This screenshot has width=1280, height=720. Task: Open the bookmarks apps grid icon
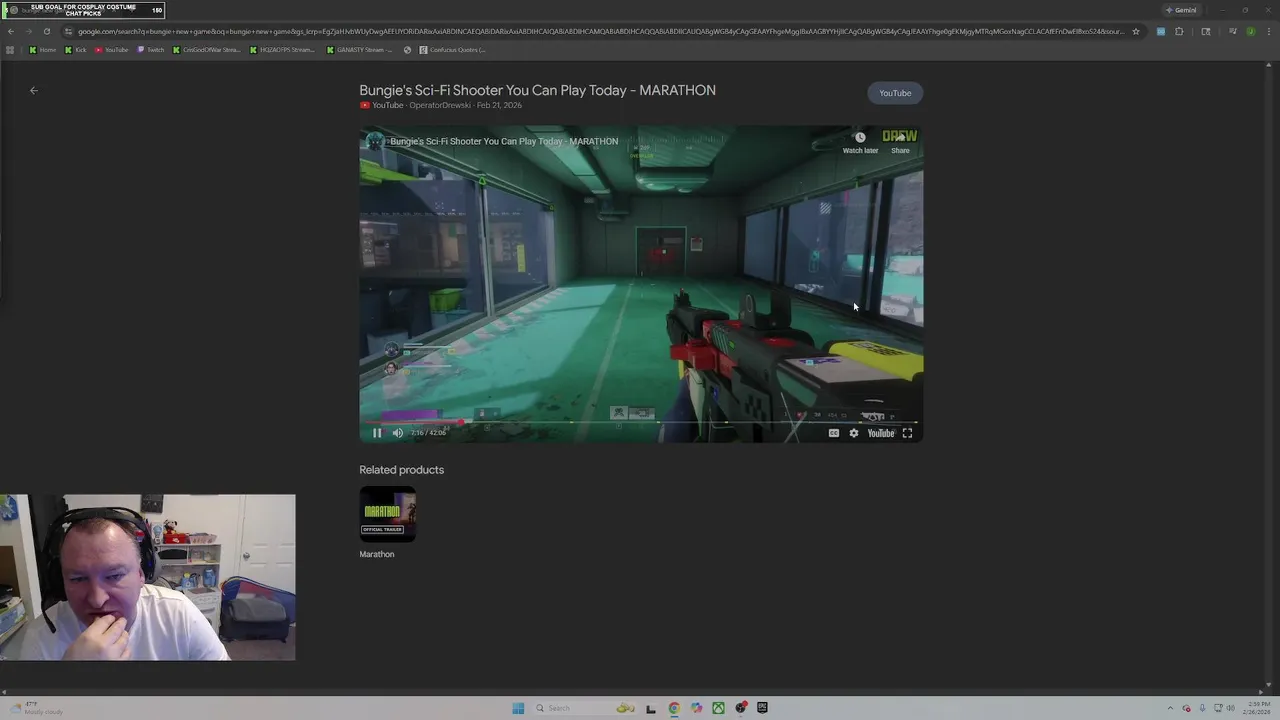[x=10, y=49]
